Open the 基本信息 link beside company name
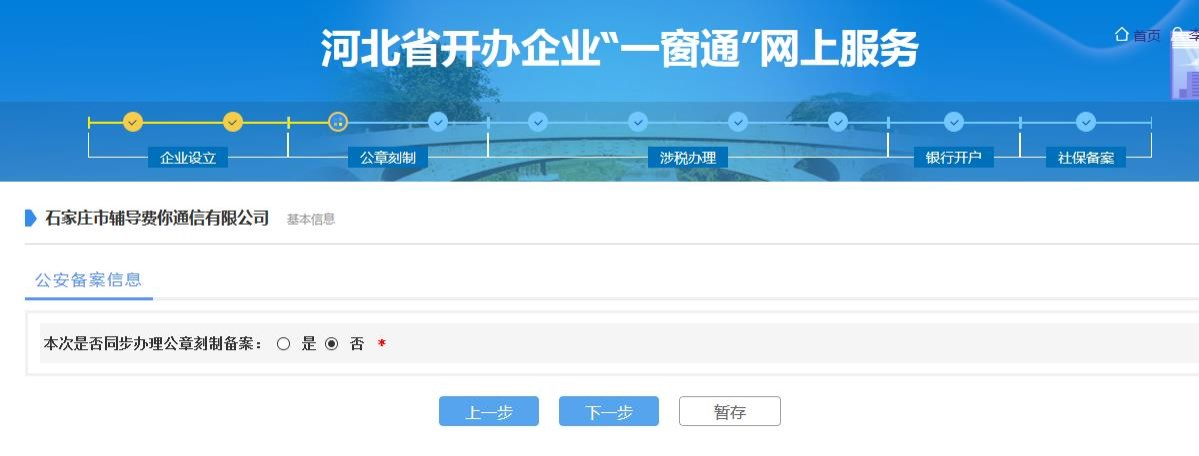Image resolution: width=1199 pixels, height=456 pixels. [x=310, y=219]
